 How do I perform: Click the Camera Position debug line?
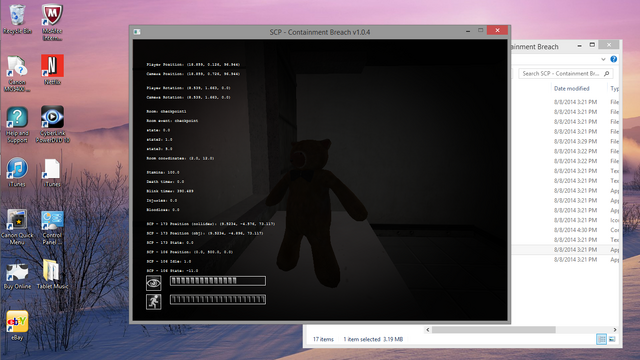point(193,74)
